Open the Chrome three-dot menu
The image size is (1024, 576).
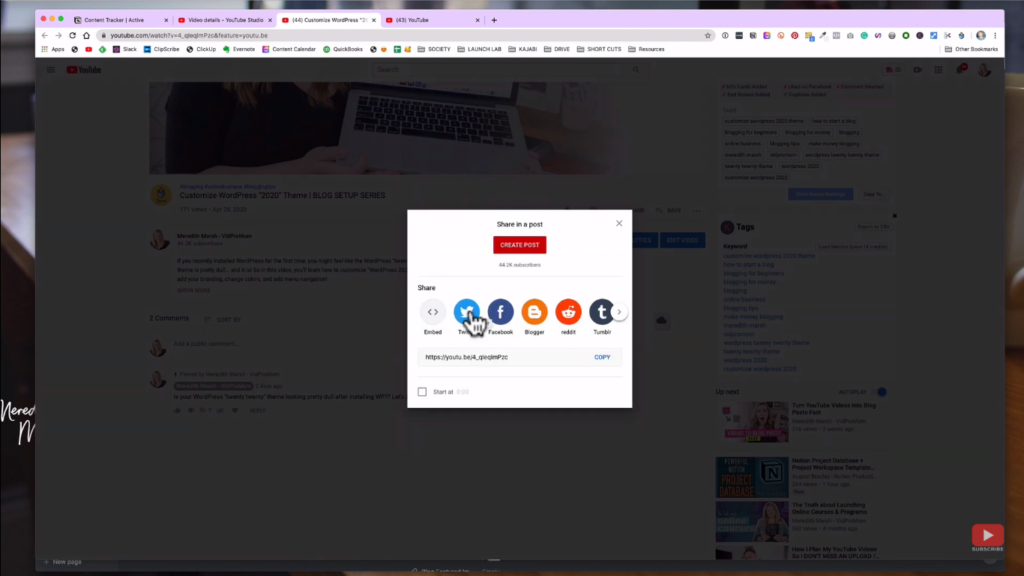click(995, 35)
